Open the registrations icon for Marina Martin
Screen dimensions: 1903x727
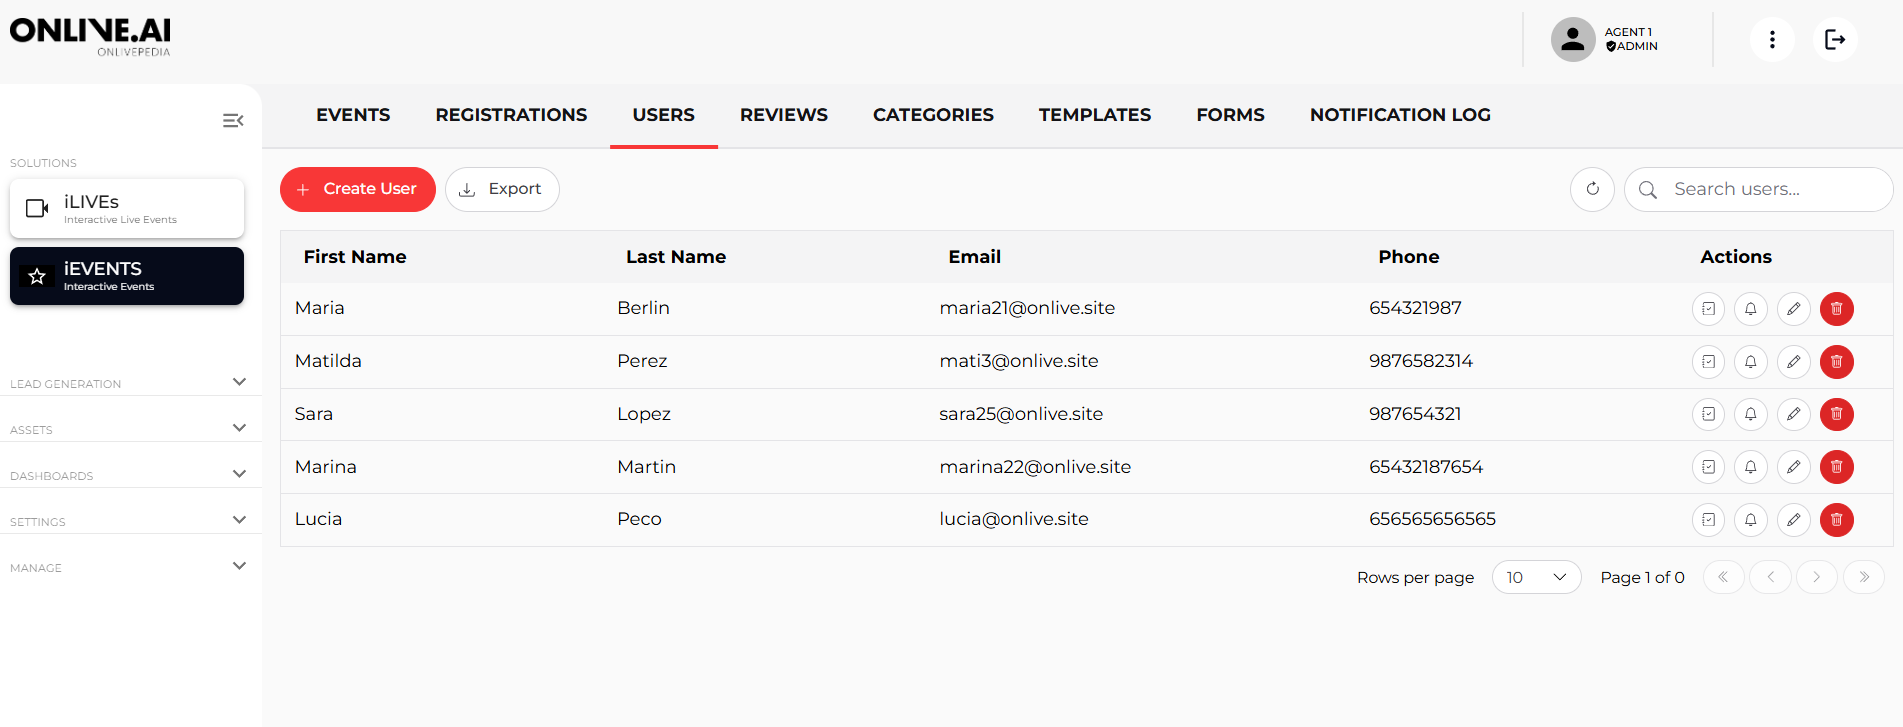(1708, 467)
